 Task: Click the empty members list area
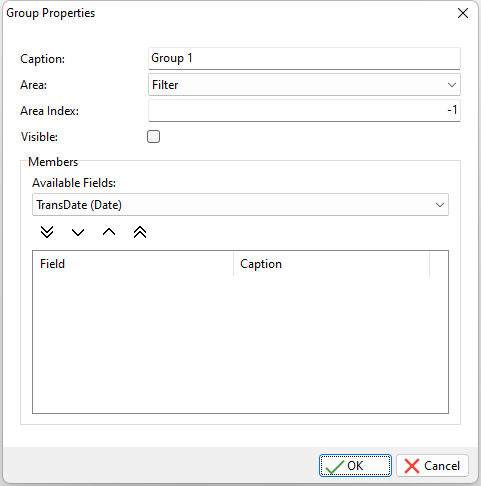click(240, 344)
